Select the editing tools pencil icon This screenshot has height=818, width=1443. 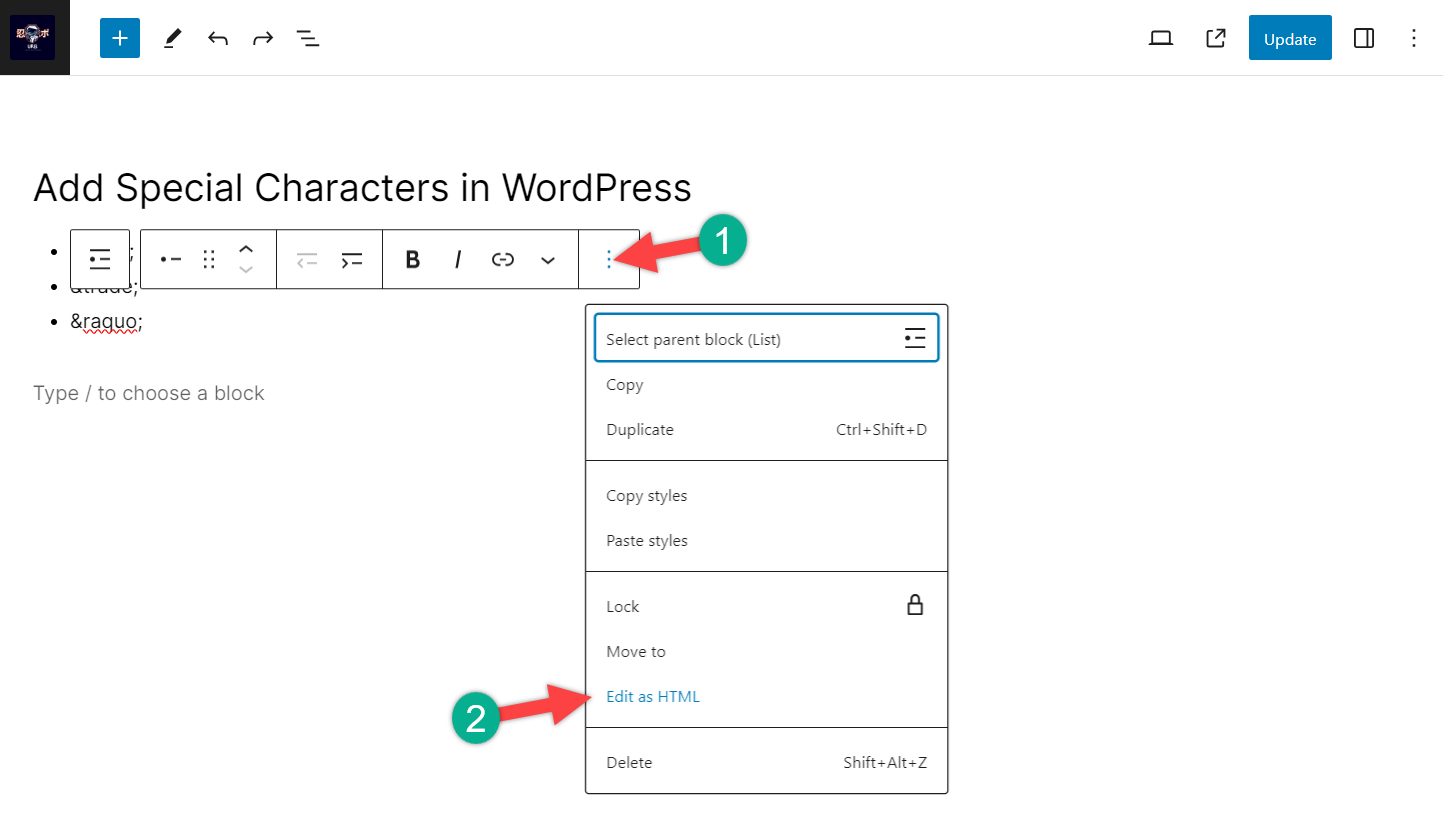click(x=171, y=37)
